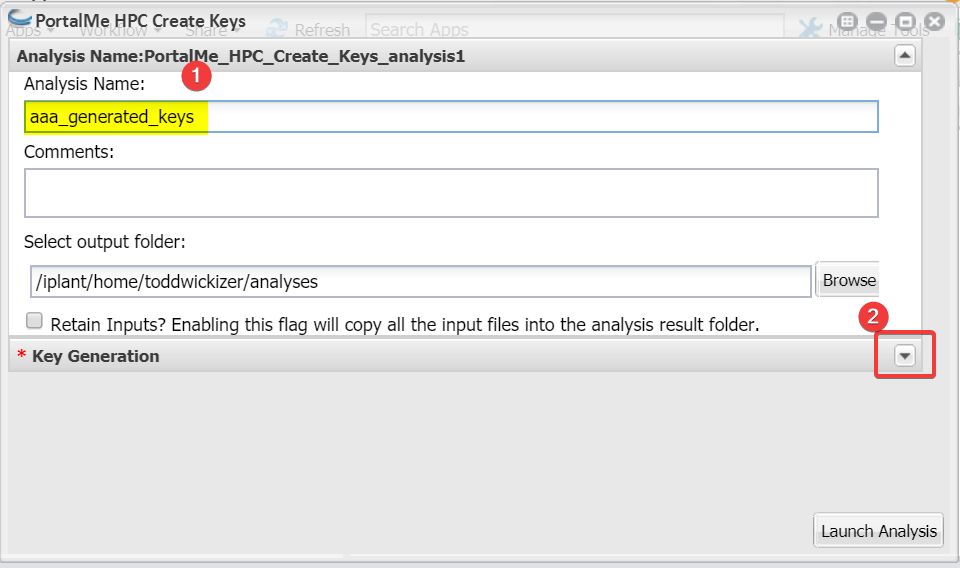Click the Launch Analysis button

[x=879, y=531]
